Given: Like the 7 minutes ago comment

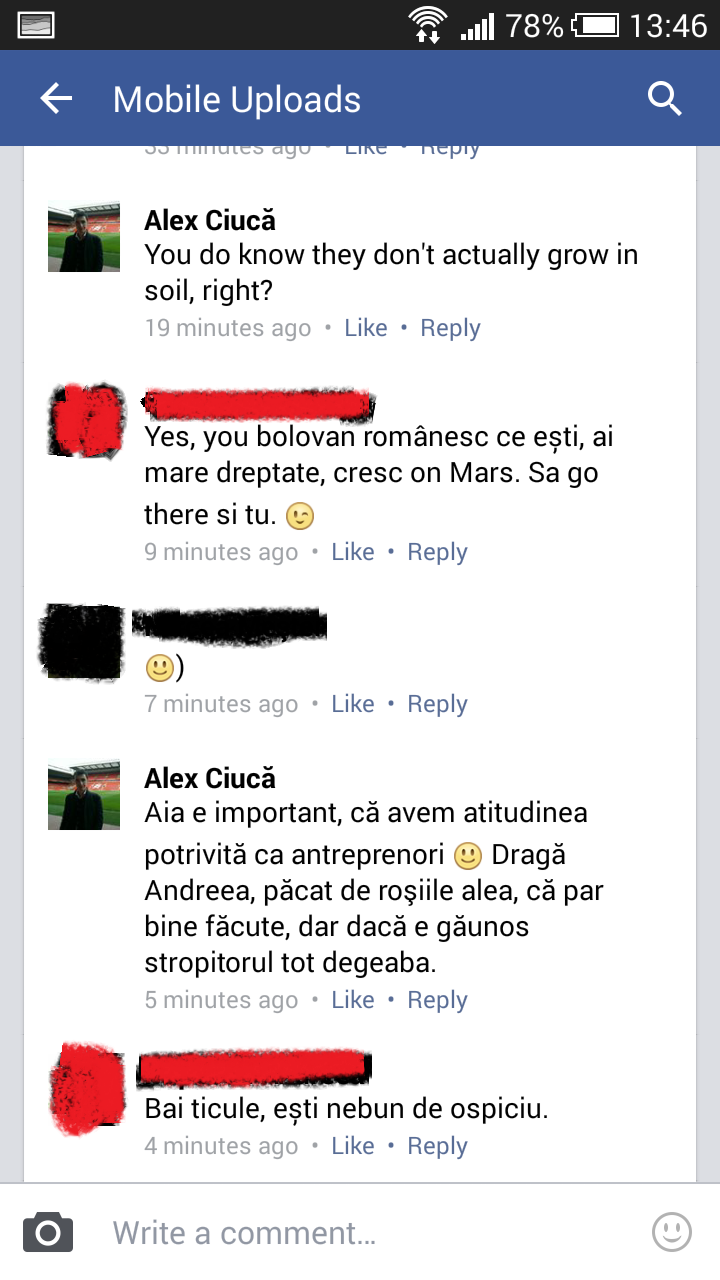Looking at the screenshot, I should [x=353, y=704].
